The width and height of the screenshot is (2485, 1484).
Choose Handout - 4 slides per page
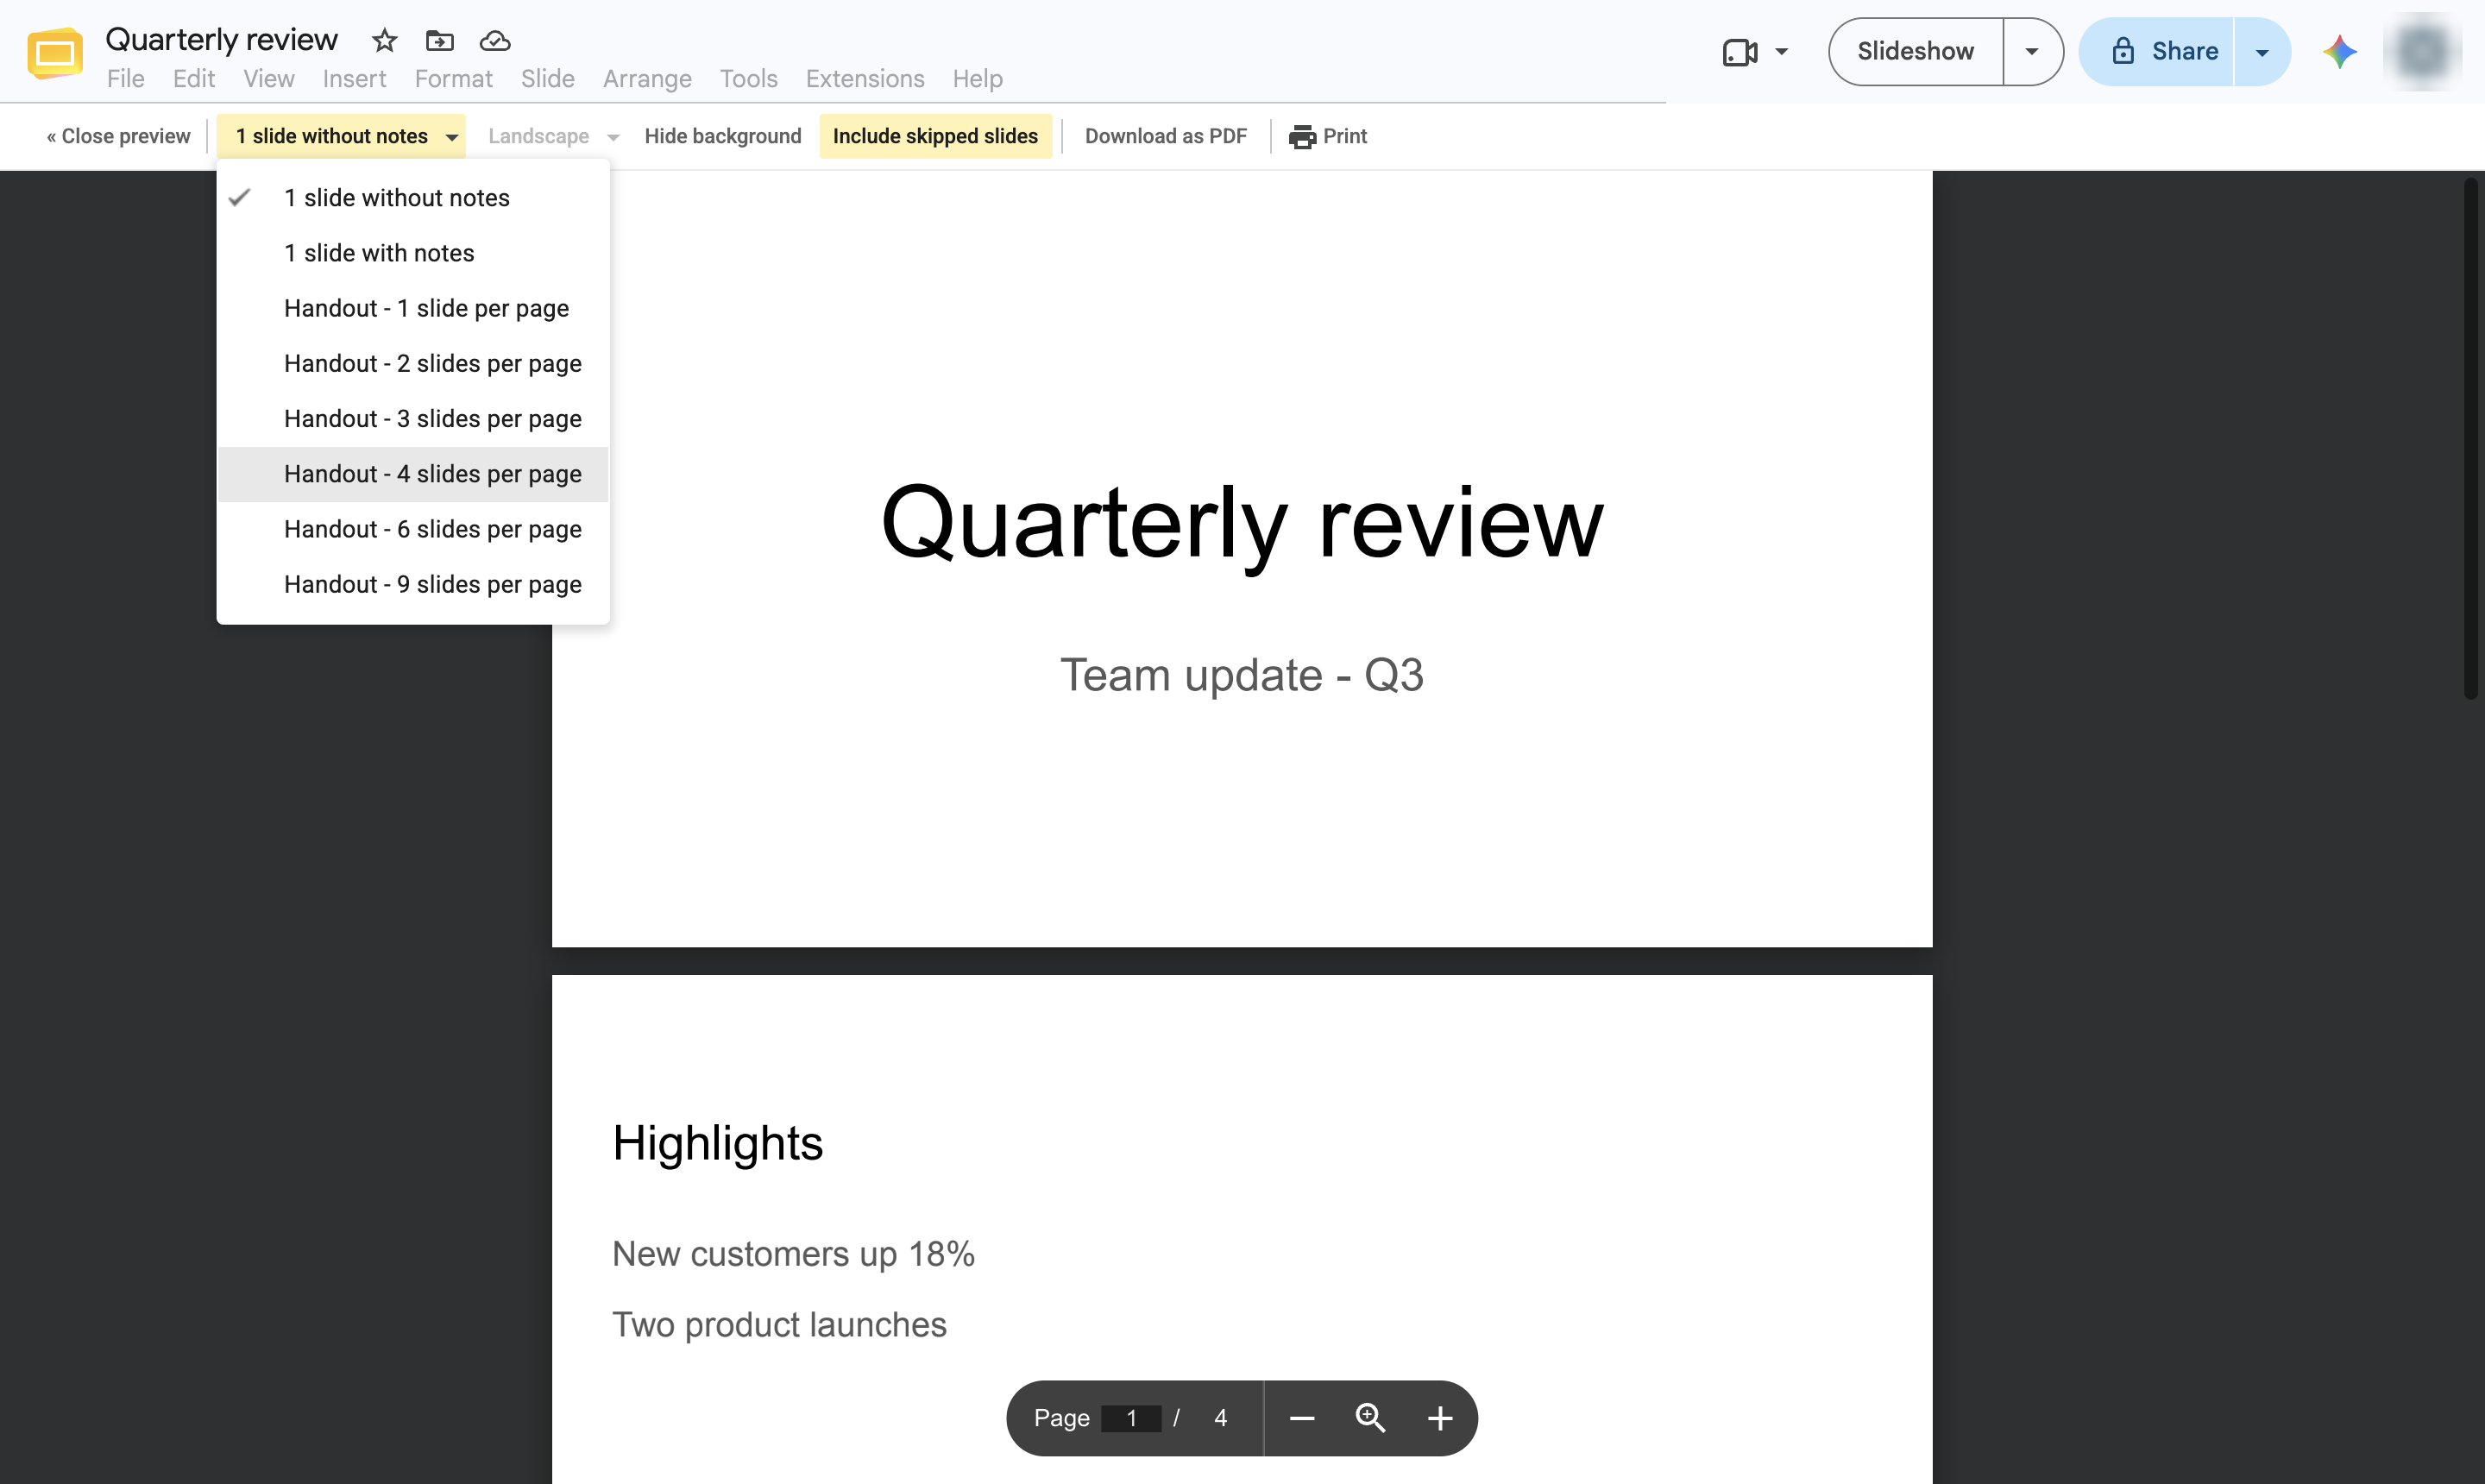click(413, 474)
